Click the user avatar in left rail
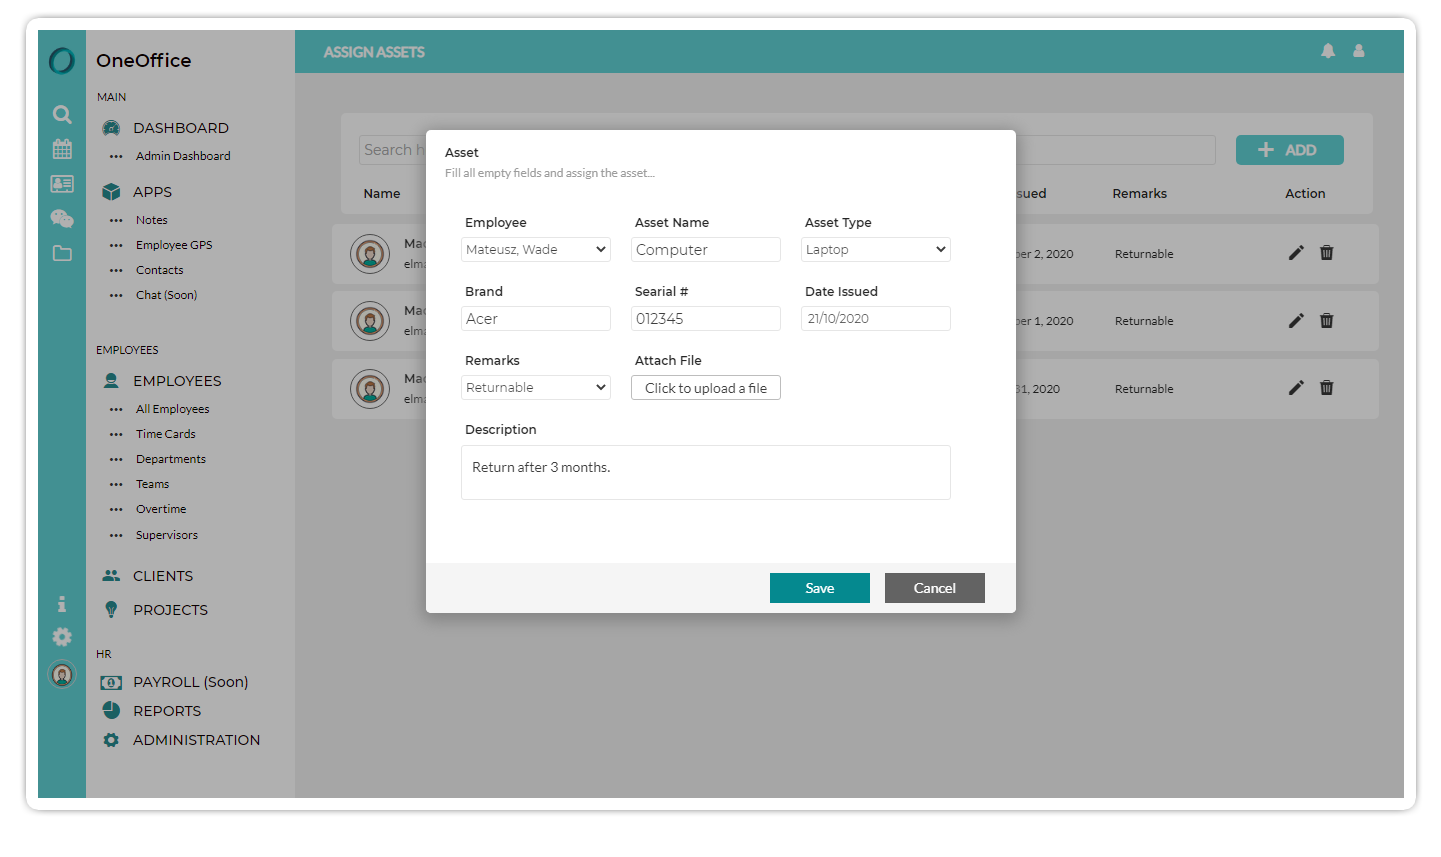 [x=62, y=675]
